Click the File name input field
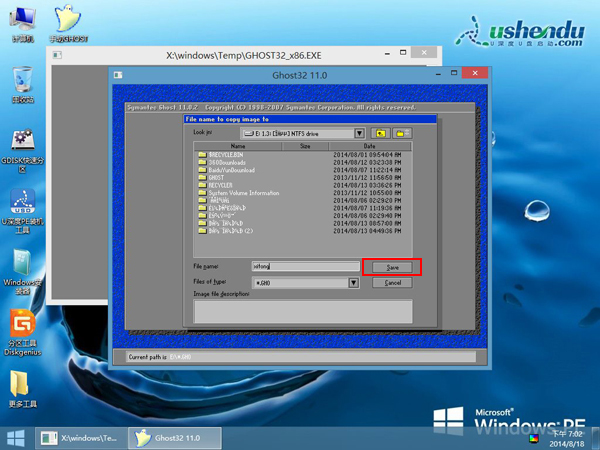The image size is (600, 450). (x=305, y=266)
